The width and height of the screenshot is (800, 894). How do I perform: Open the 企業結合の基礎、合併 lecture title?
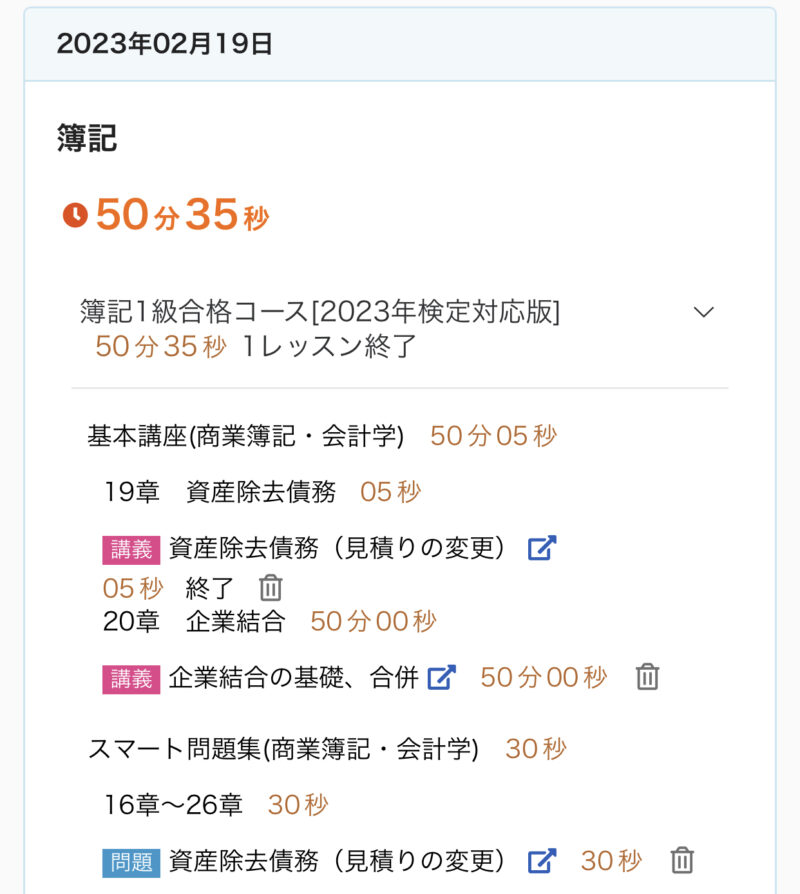pyautogui.click(x=293, y=677)
